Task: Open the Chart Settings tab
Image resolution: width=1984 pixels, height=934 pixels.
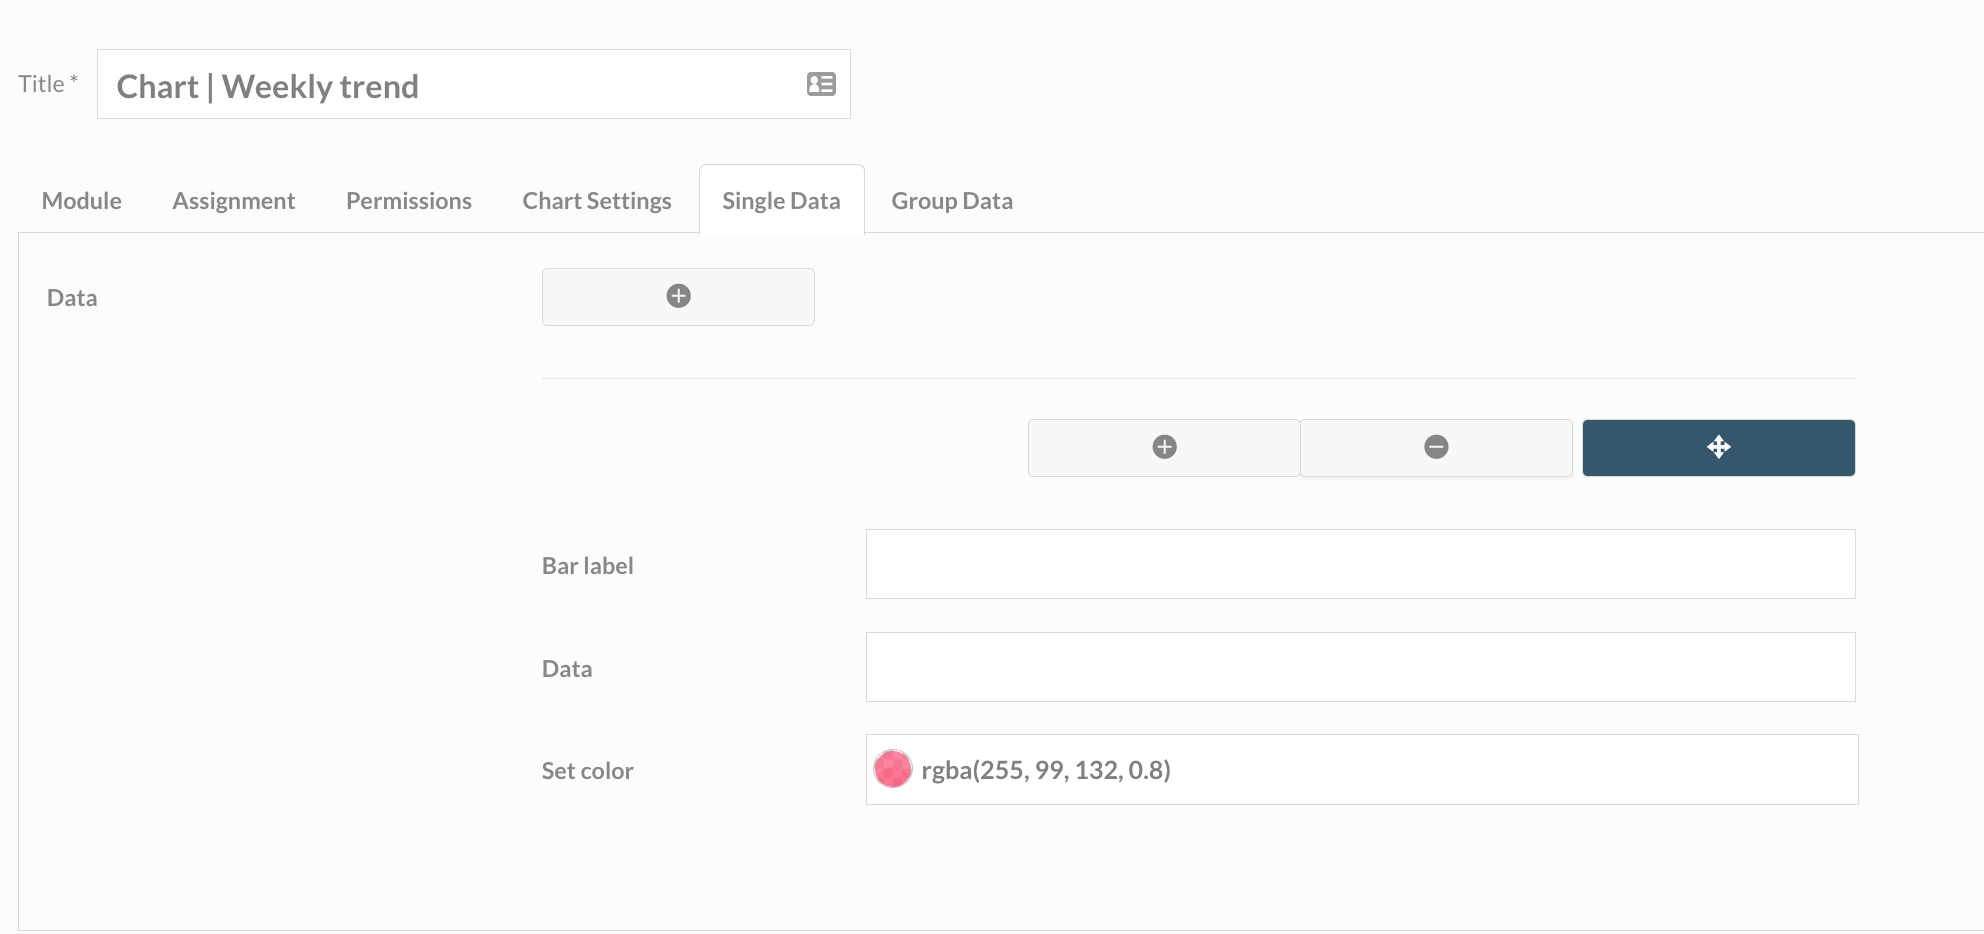Action: [596, 200]
